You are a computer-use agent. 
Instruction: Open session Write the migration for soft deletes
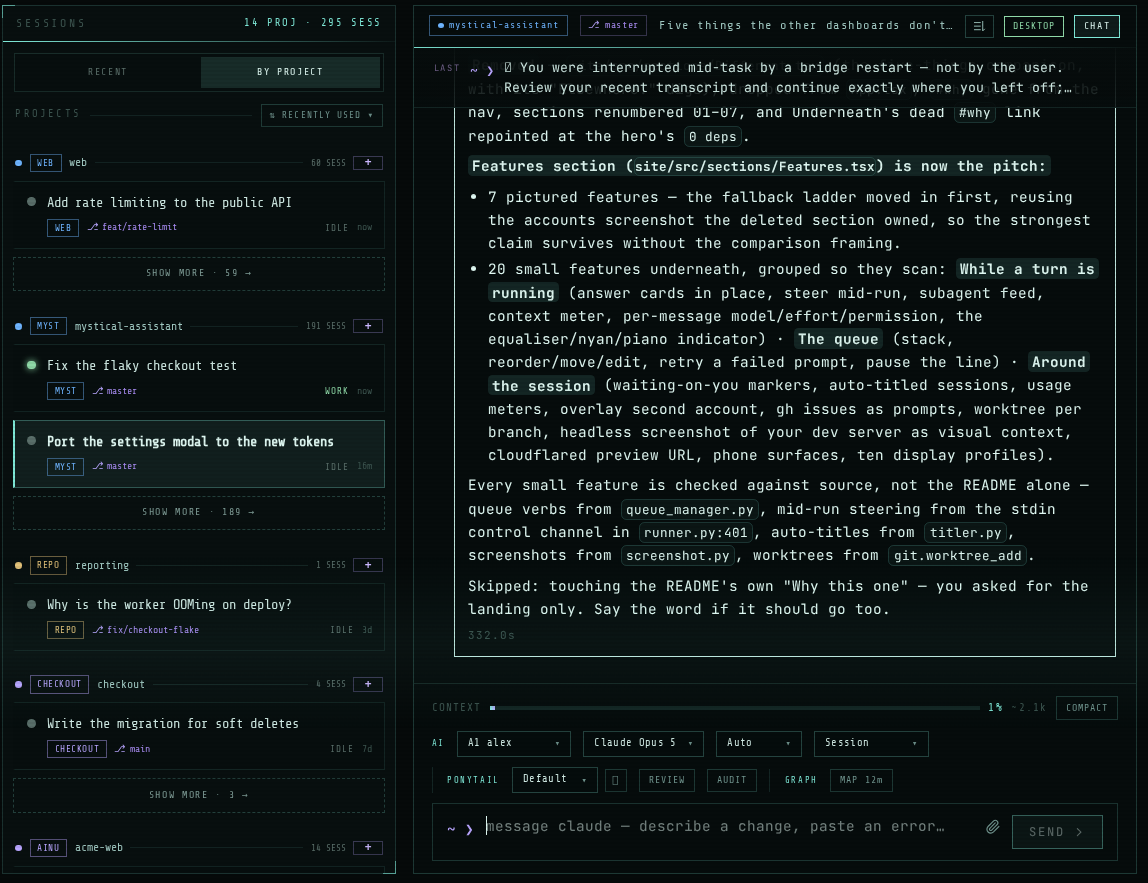[x=198, y=737]
